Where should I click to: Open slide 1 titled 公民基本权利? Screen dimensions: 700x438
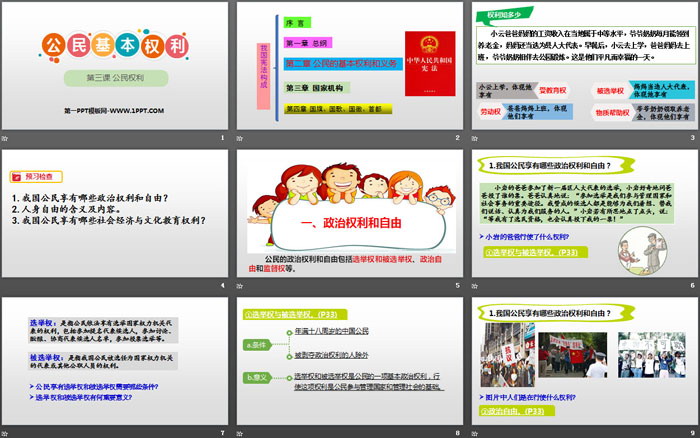pos(116,70)
